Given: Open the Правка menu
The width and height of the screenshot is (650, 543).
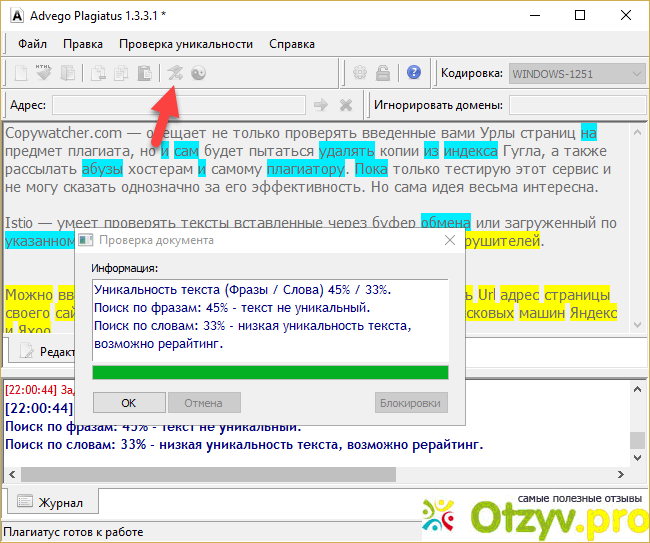Looking at the screenshot, I should [x=82, y=44].
